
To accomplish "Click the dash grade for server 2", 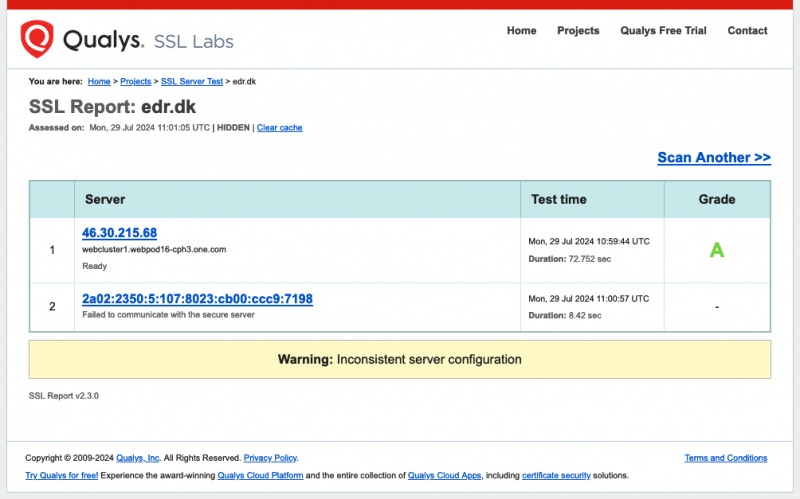I will point(717,307).
